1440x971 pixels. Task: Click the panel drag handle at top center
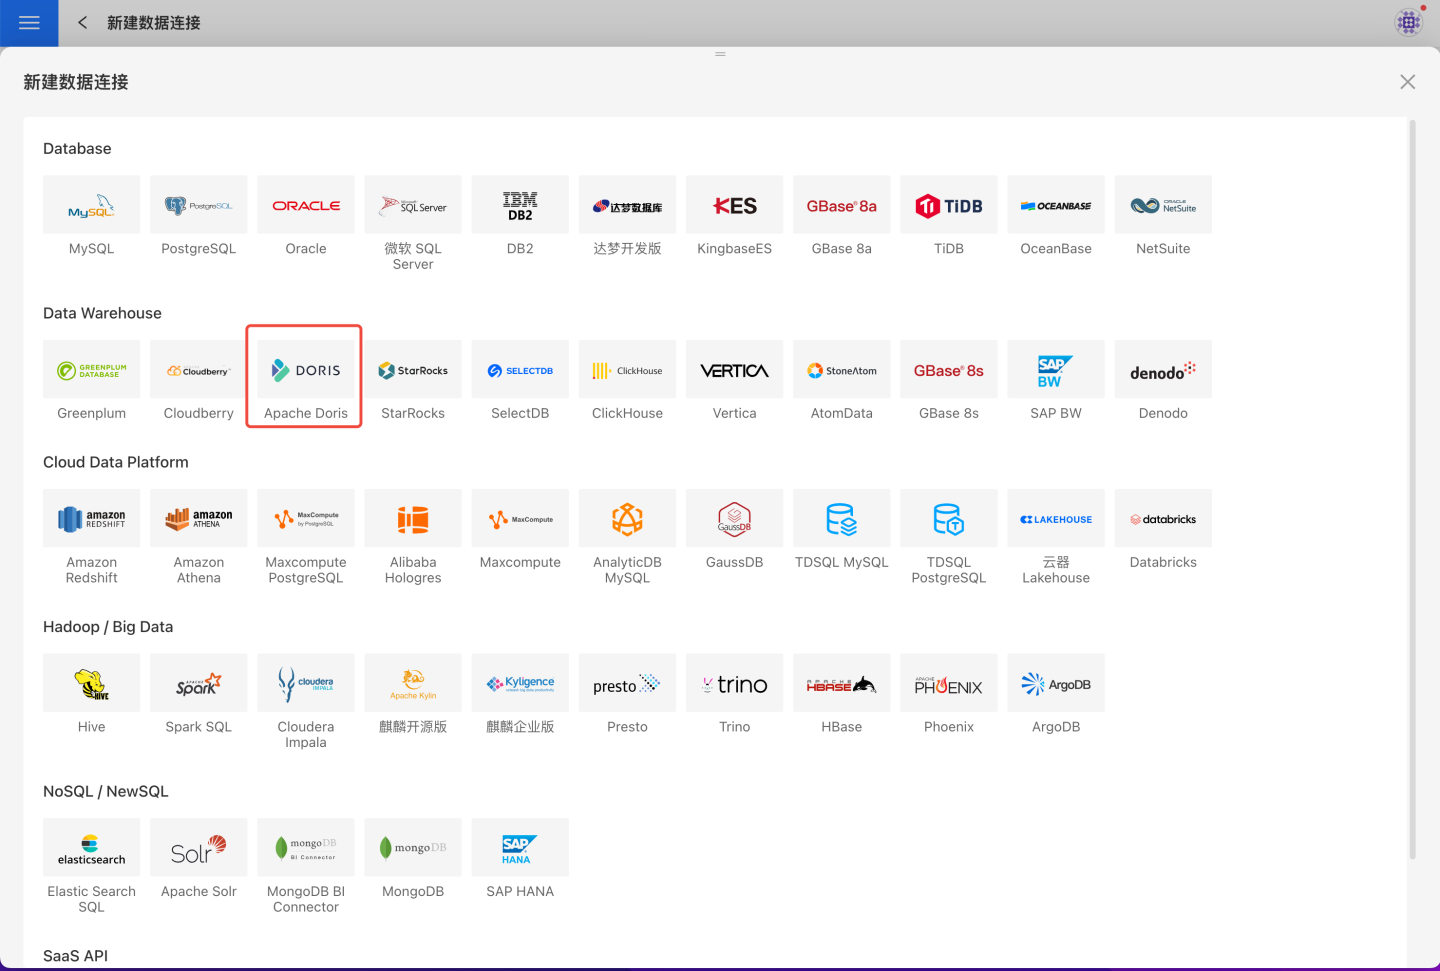tap(720, 54)
